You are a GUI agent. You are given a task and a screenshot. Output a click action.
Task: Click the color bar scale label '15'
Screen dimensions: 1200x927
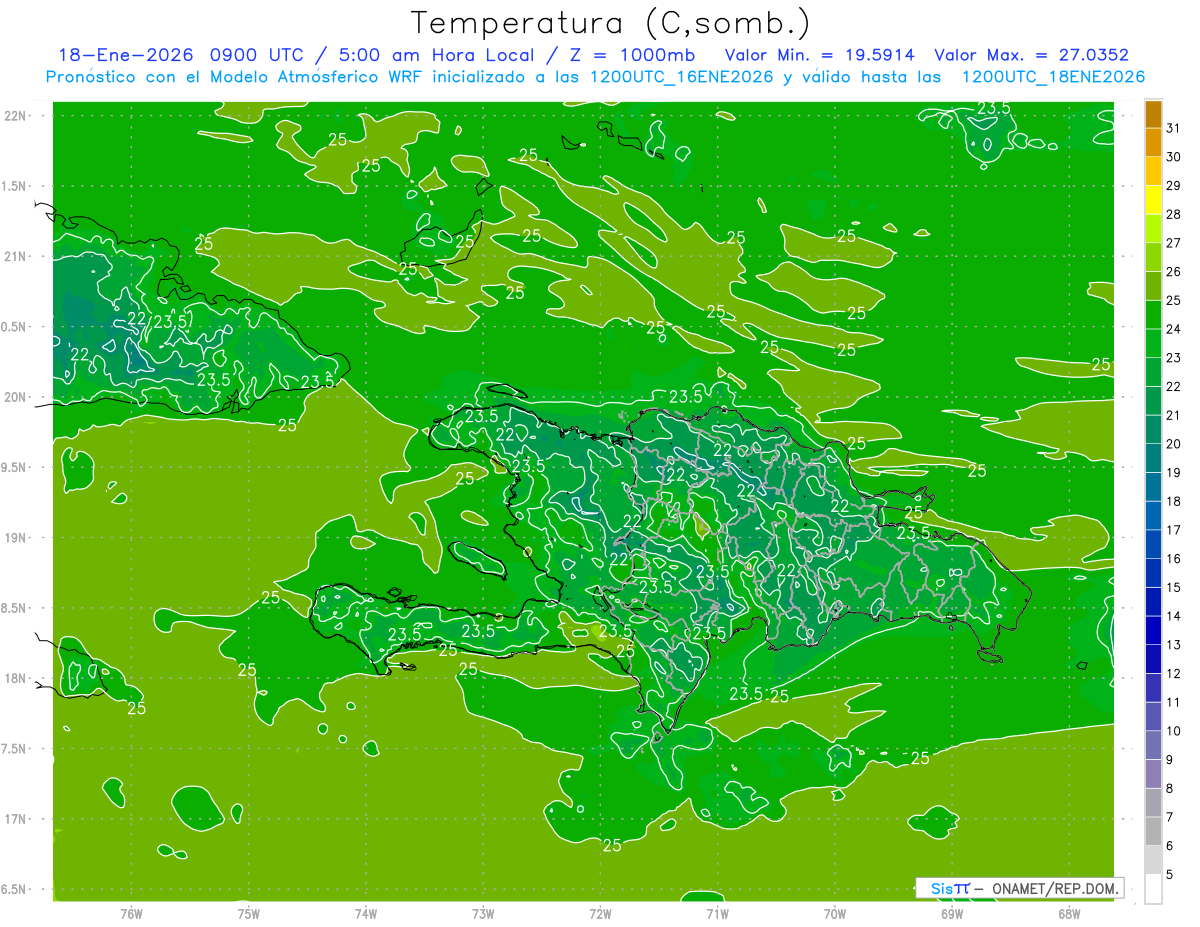(1174, 587)
